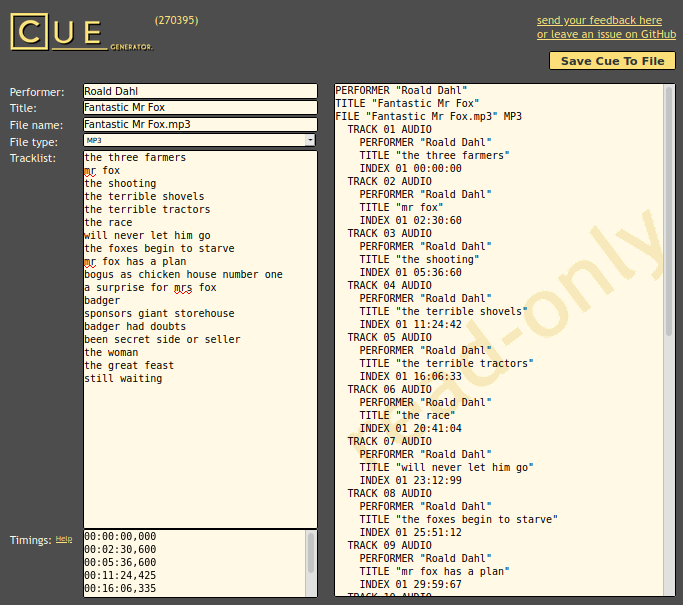Screen dimensions: 683x605
Task: Click cue line 'INDEX 01 02:30:60'
Action: pos(410,220)
